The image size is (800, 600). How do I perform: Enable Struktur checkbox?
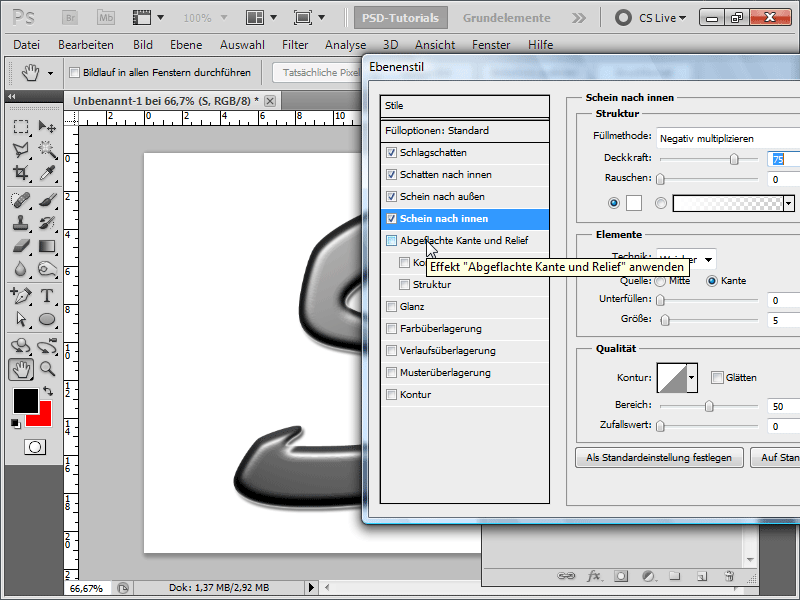tap(404, 284)
